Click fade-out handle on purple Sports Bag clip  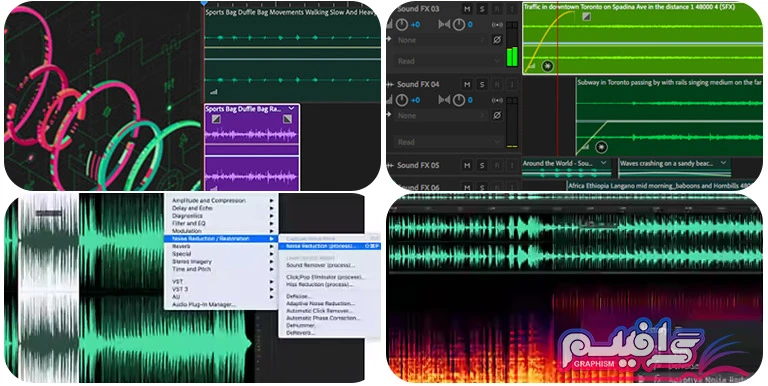click(x=288, y=119)
